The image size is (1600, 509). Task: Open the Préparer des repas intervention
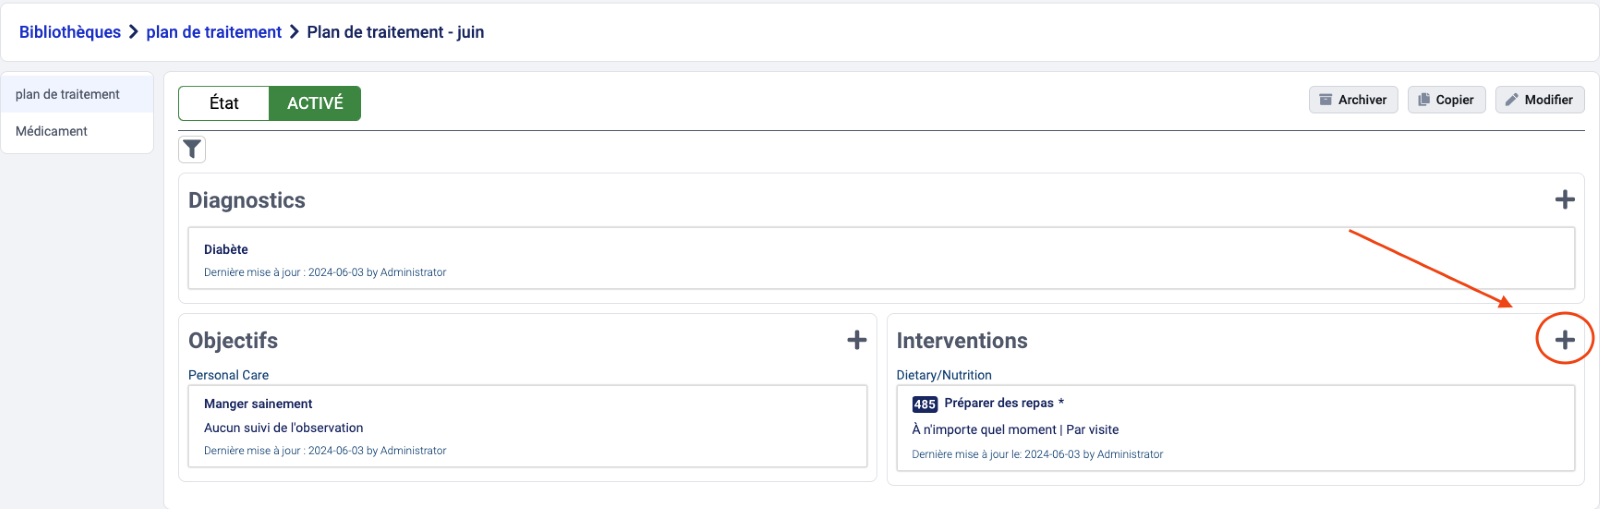click(999, 403)
